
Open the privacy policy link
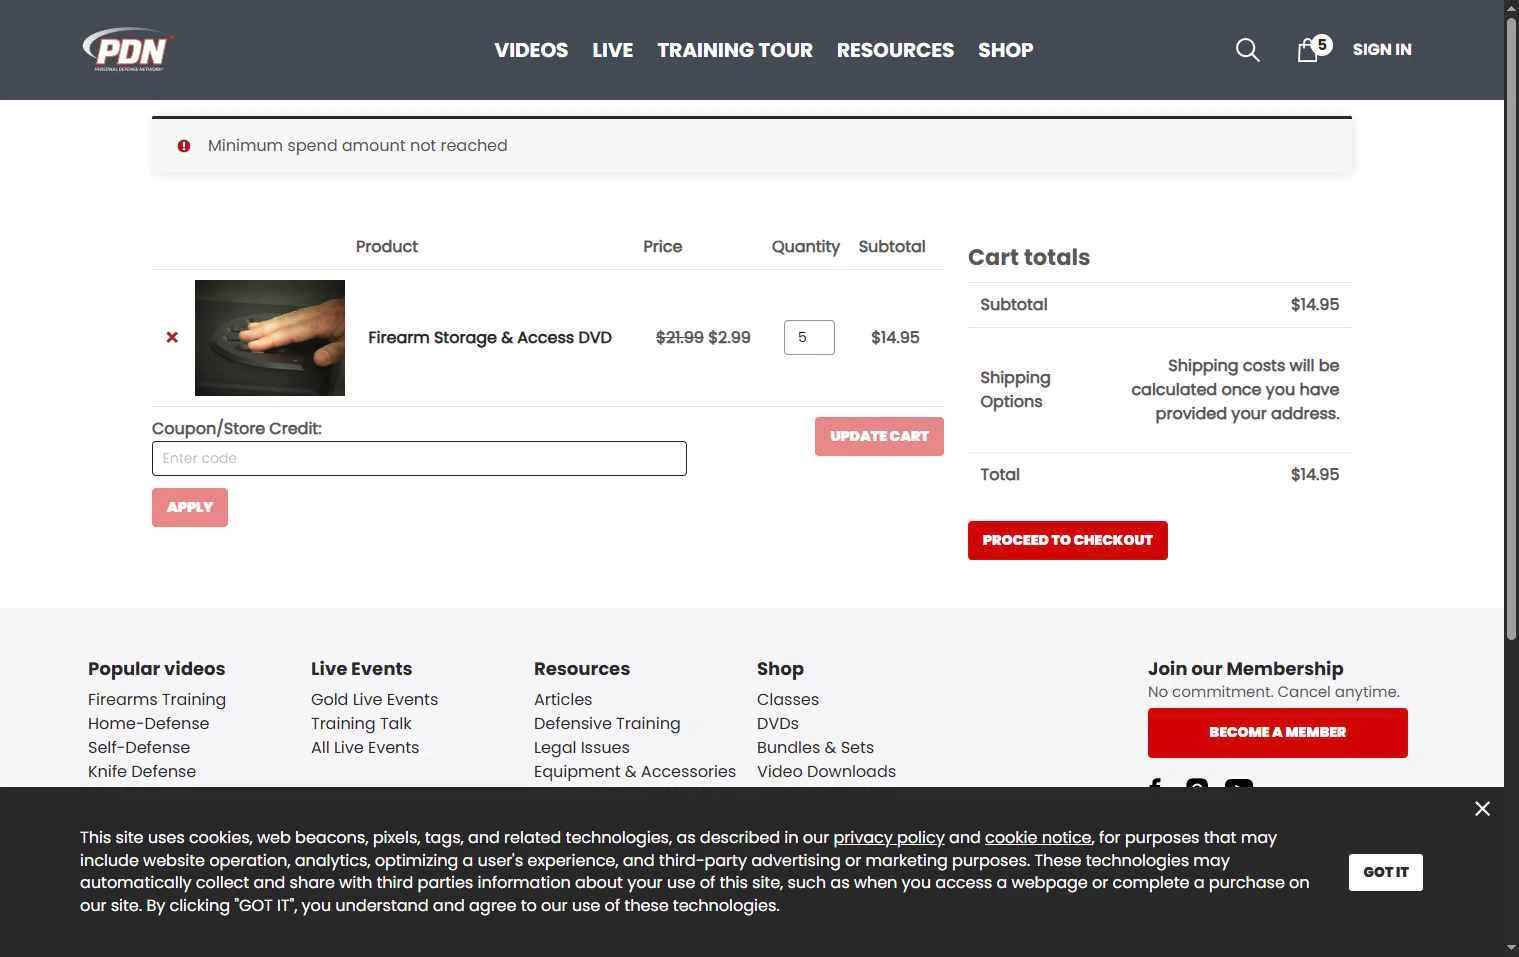point(889,838)
